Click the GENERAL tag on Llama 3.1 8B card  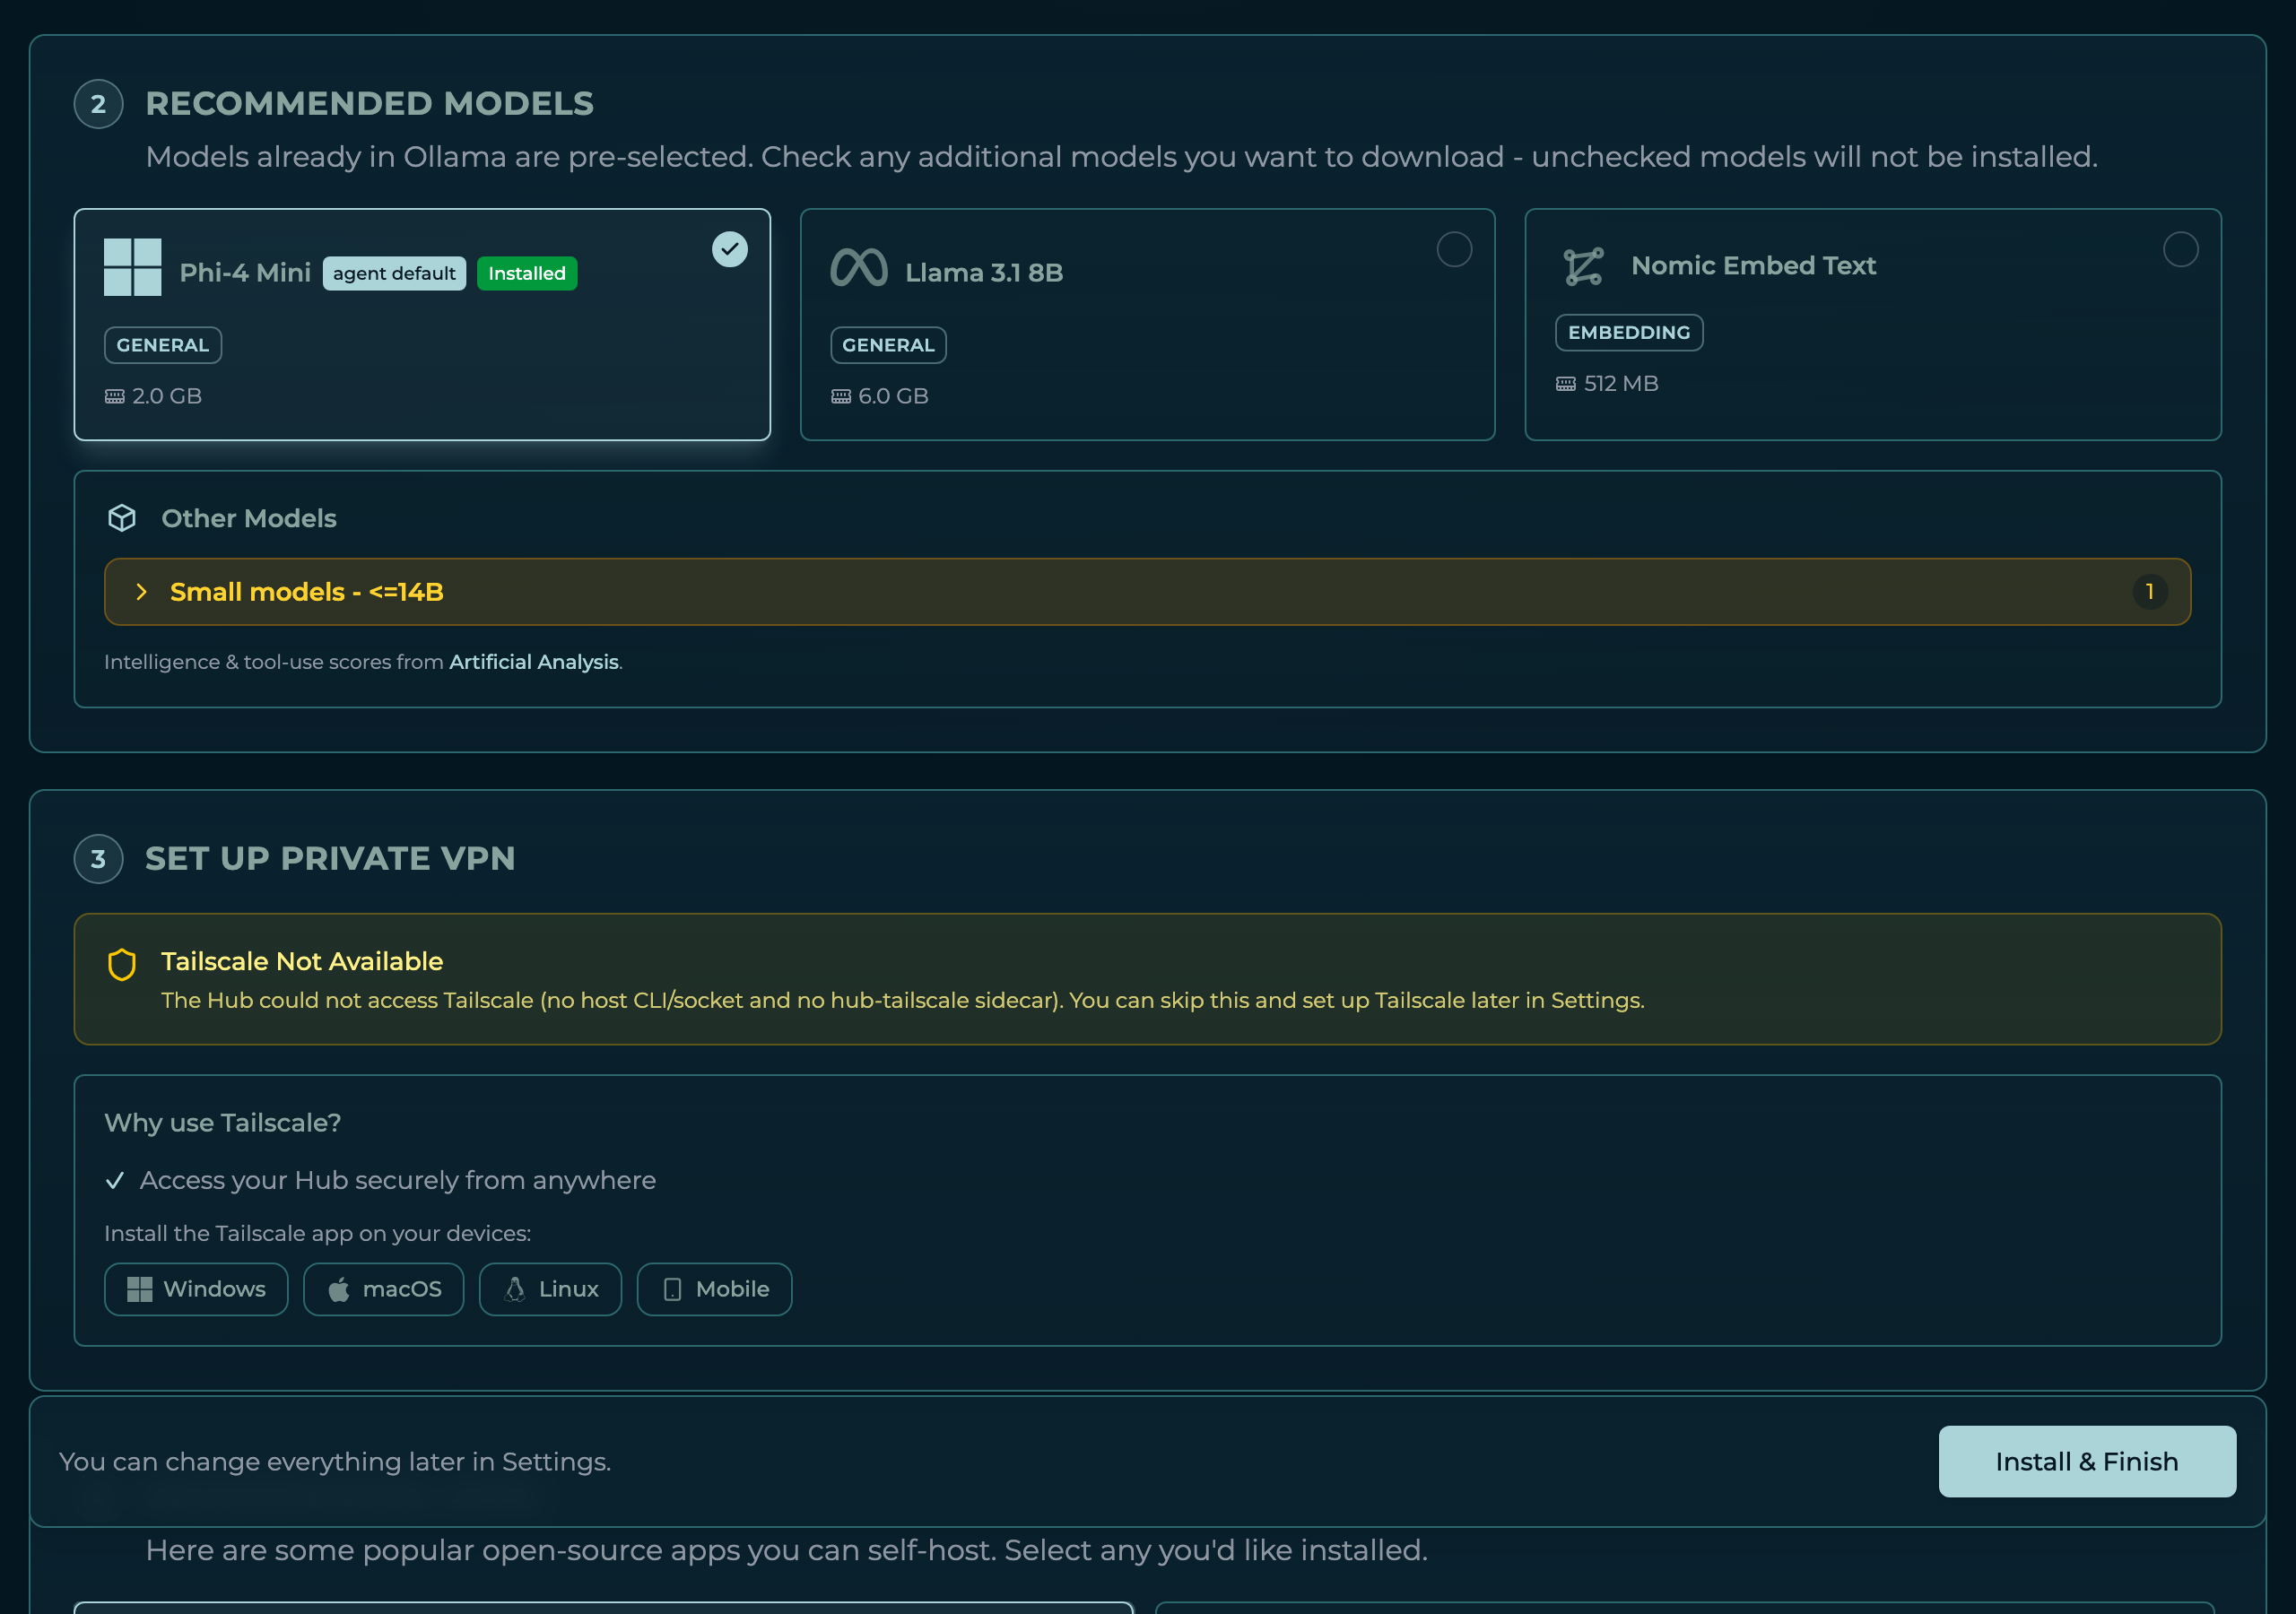[888, 345]
